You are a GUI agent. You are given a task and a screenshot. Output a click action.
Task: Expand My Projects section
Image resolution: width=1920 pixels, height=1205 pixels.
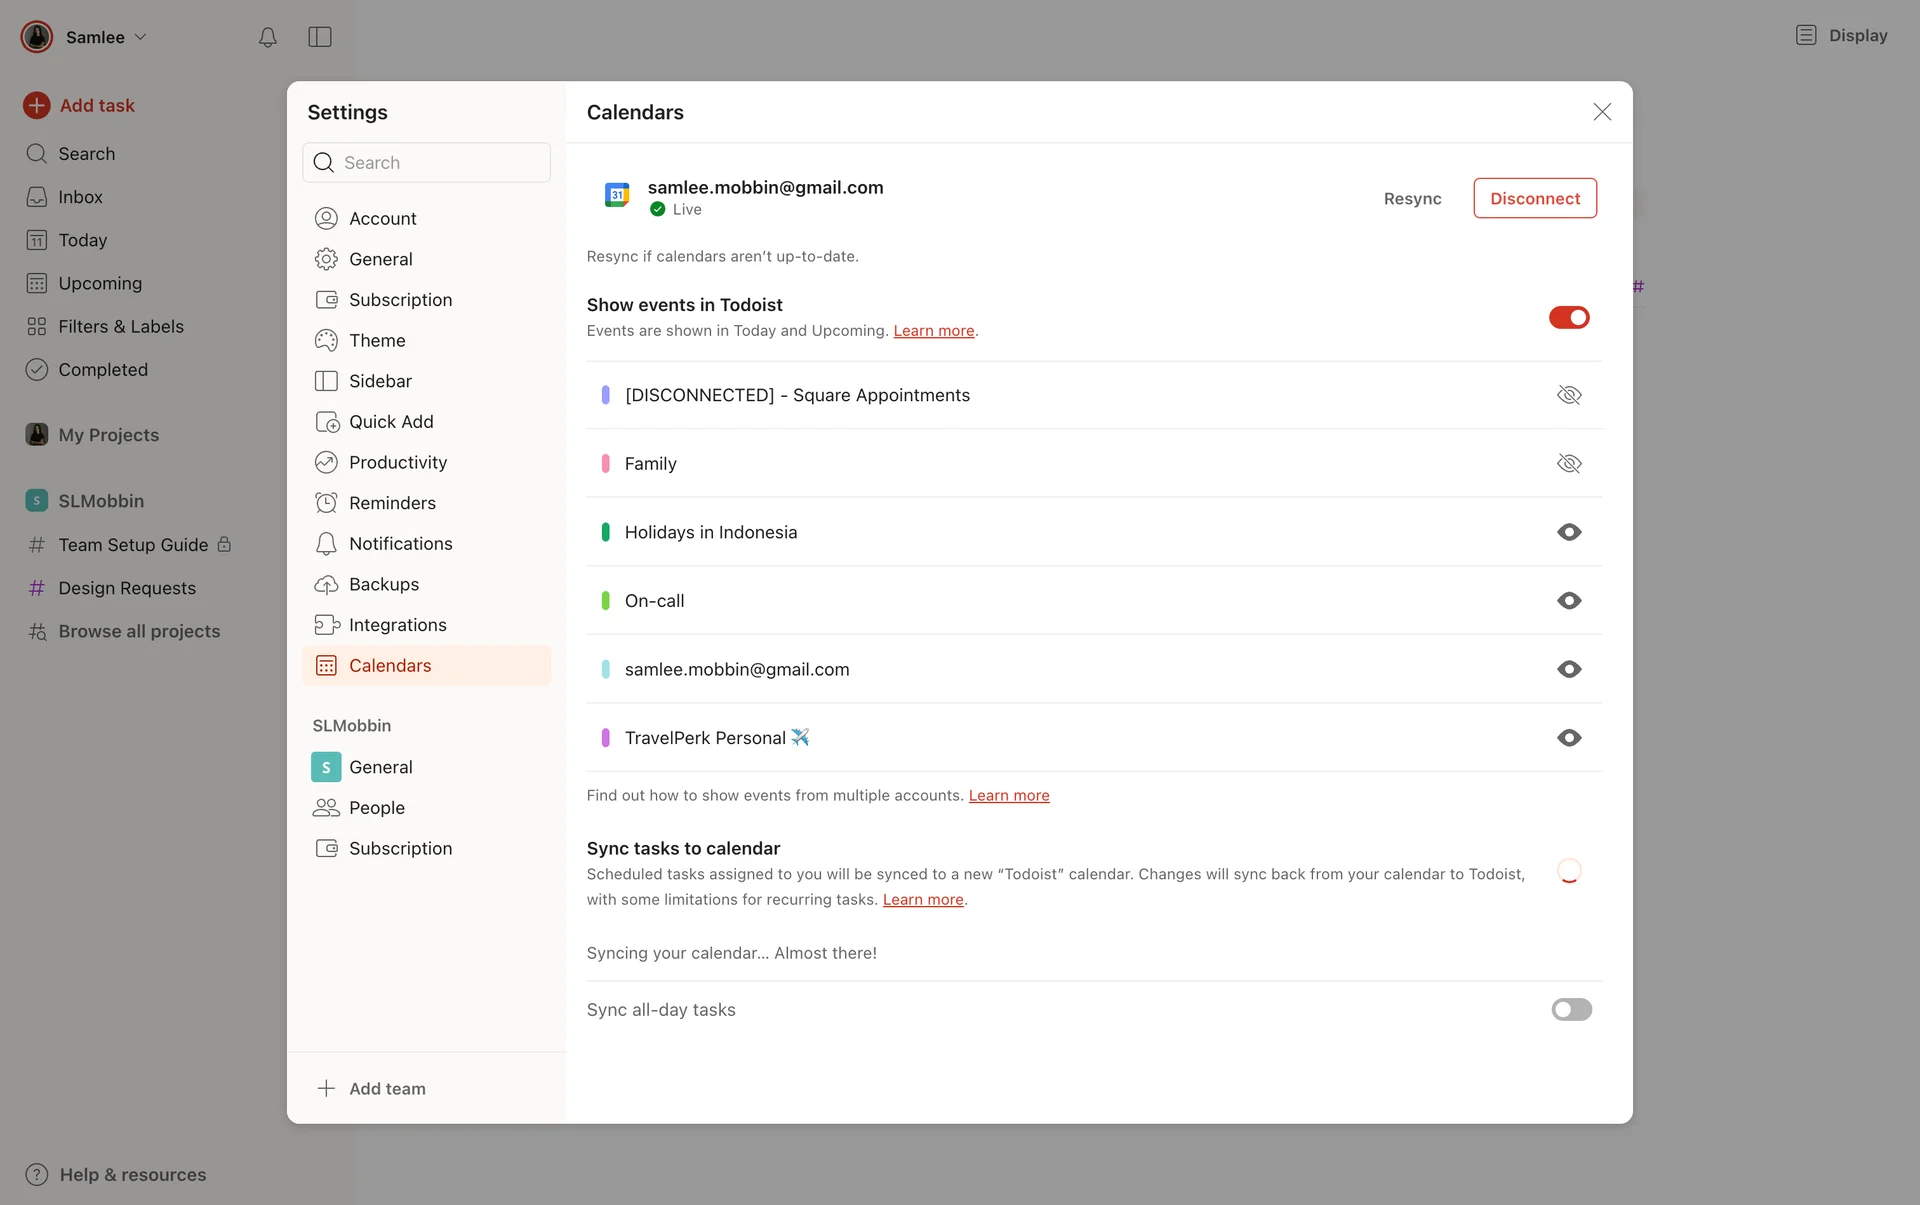click(108, 434)
